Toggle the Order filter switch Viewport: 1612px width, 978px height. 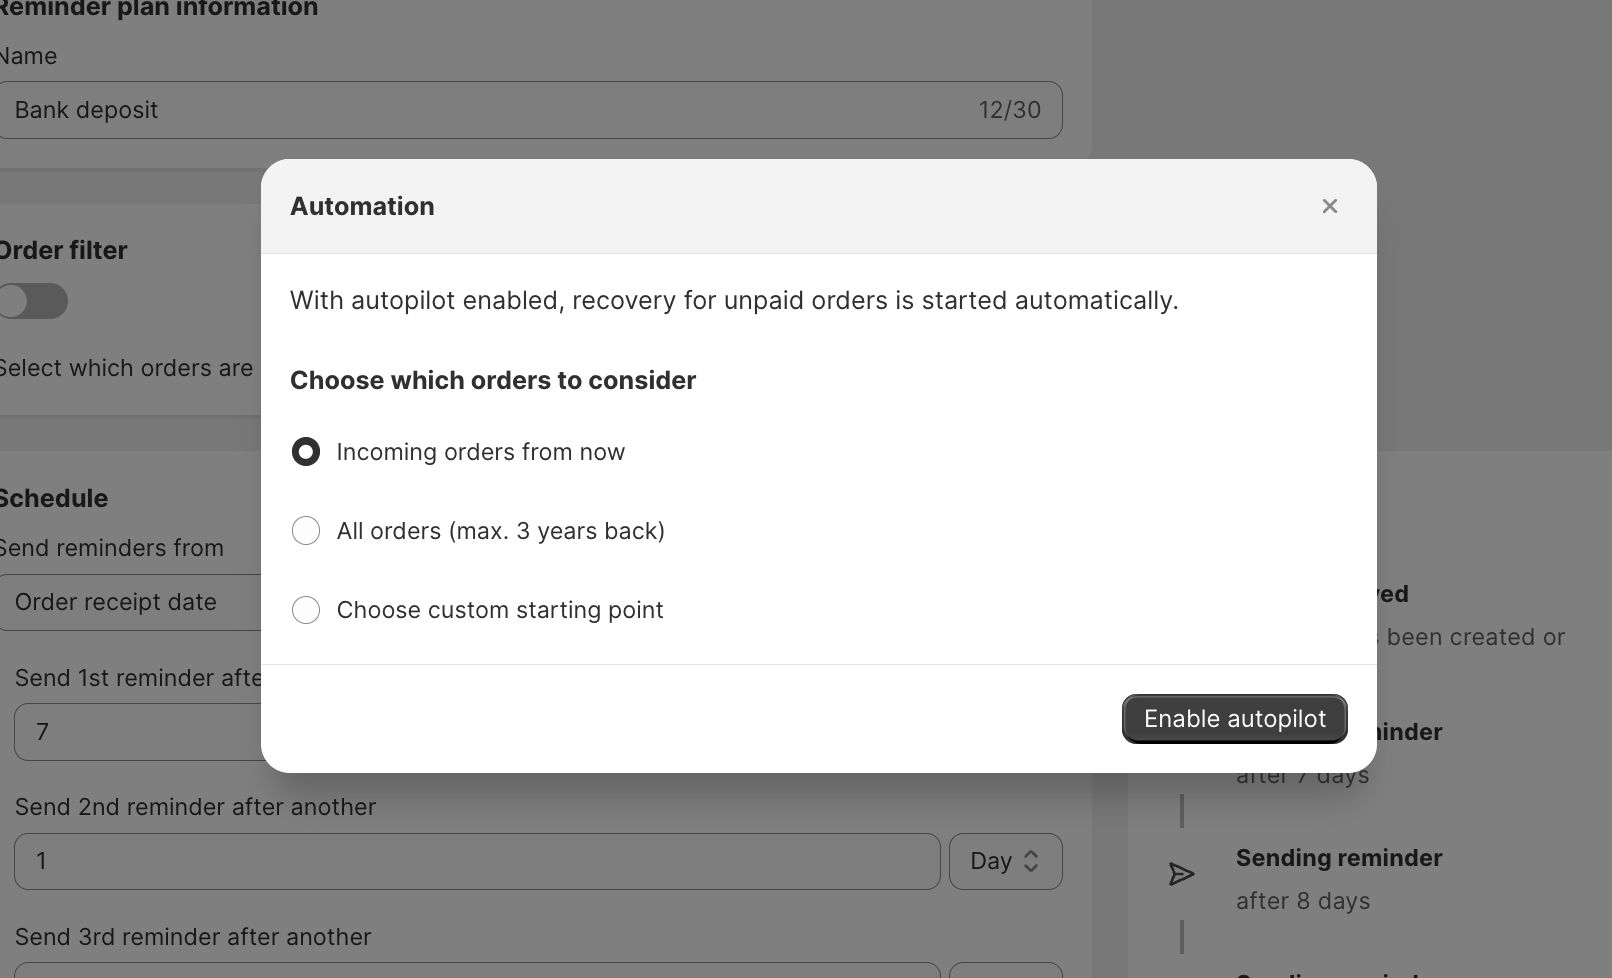(33, 301)
